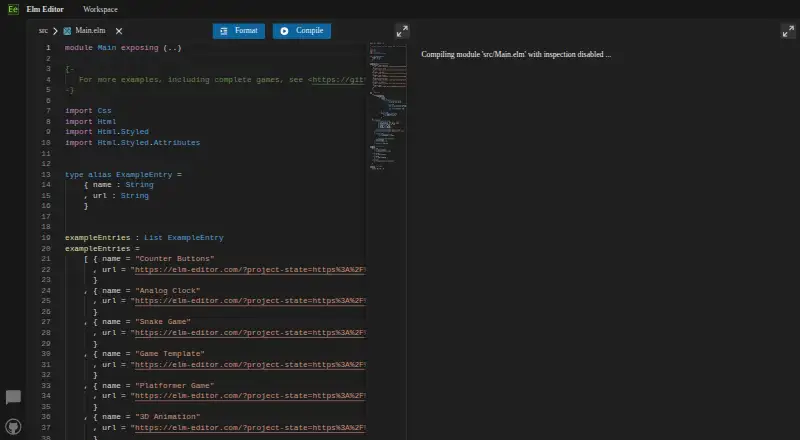The width and height of the screenshot is (800, 440).
Task: Click the 'import Css' line
Action: point(88,110)
